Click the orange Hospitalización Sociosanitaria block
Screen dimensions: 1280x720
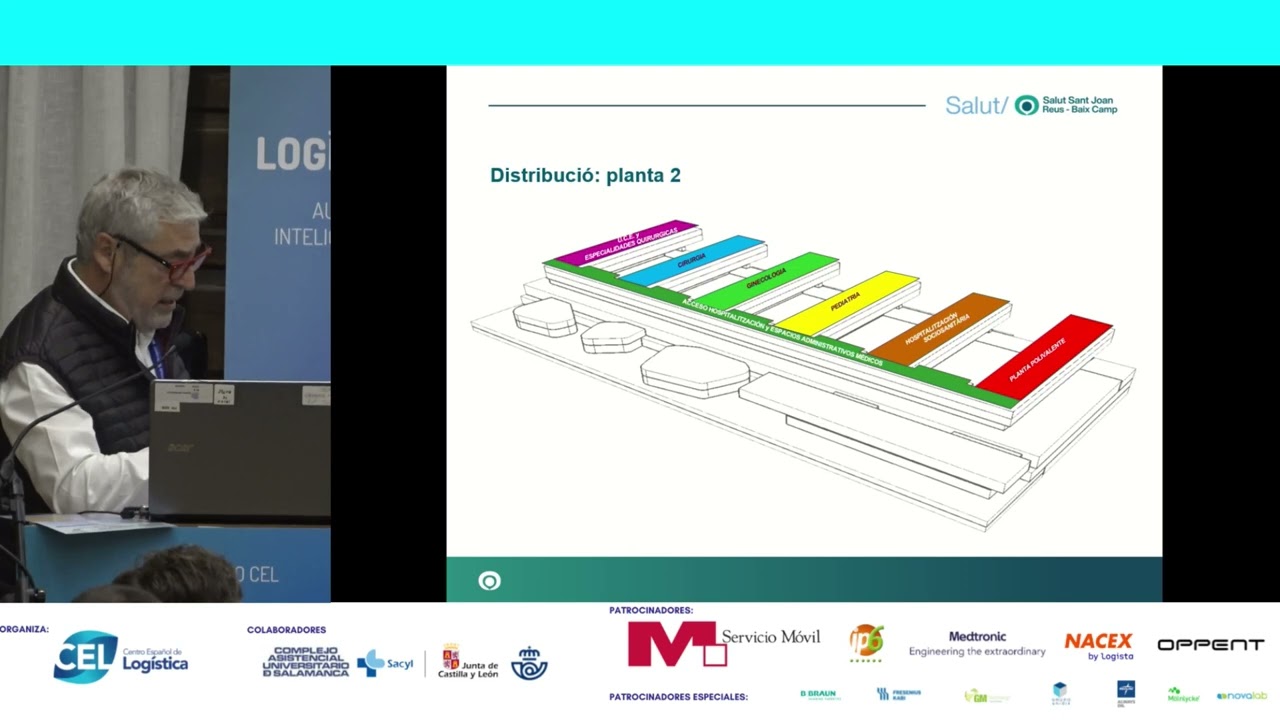click(x=938, y=327)
